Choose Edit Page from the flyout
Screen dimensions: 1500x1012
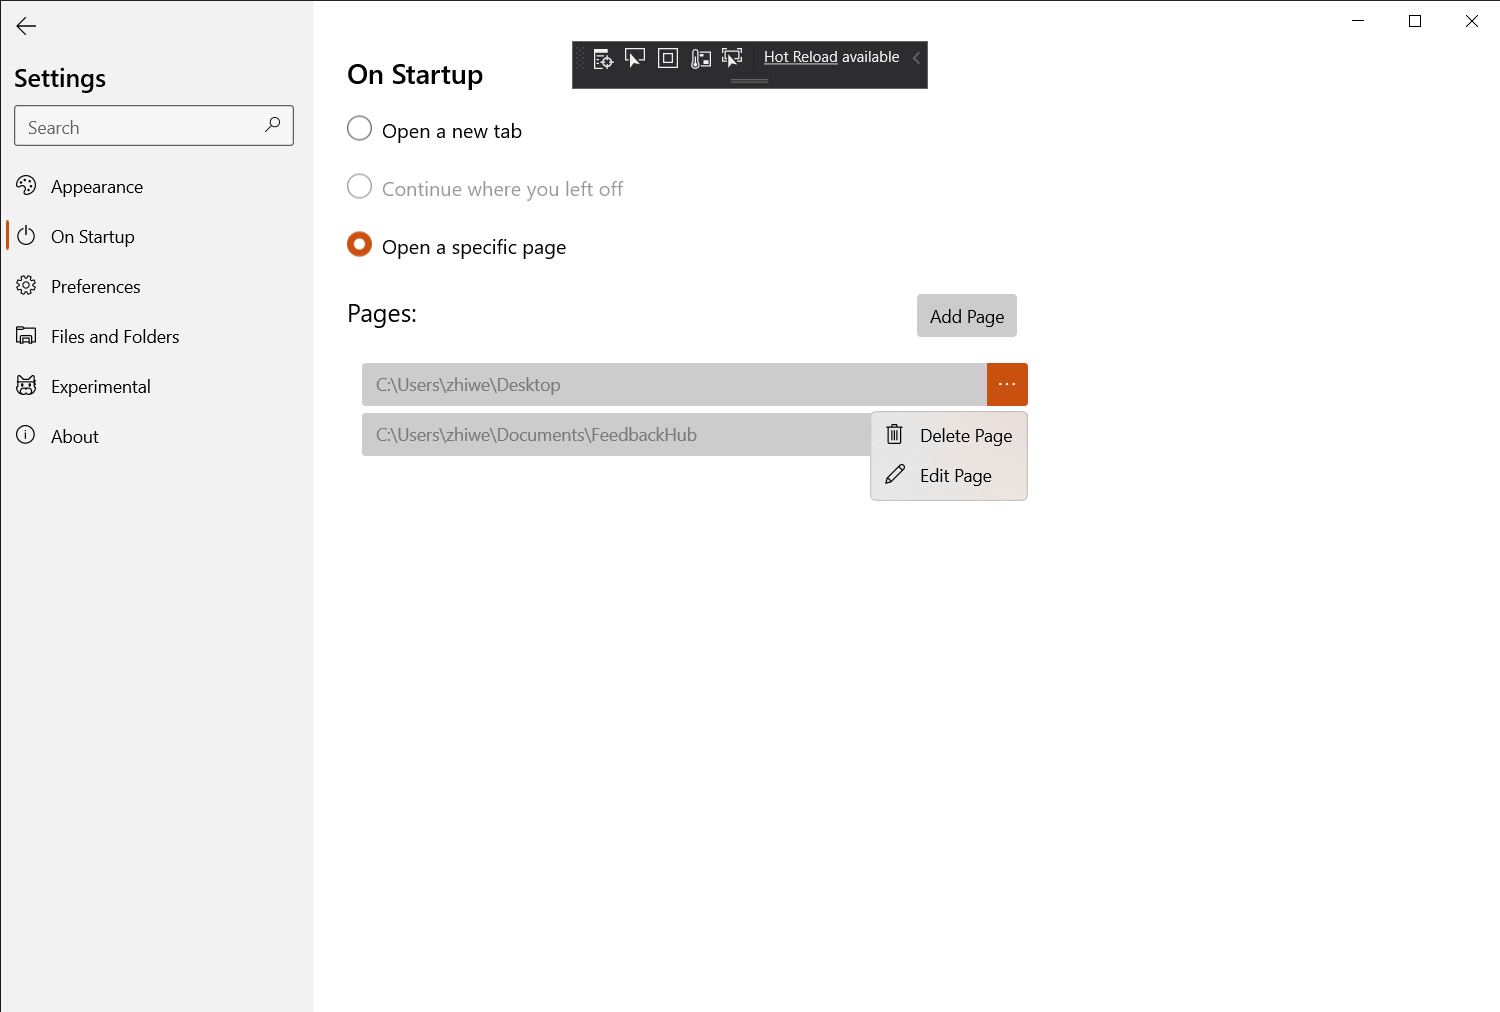(x=949, y=475)
